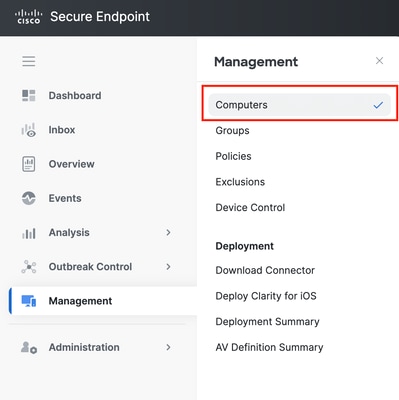The width and height of the screenshot is (399, 400).
Task: Open the Outbreak Control network icon
Action: pyautogui.click(x=29, y=267)
